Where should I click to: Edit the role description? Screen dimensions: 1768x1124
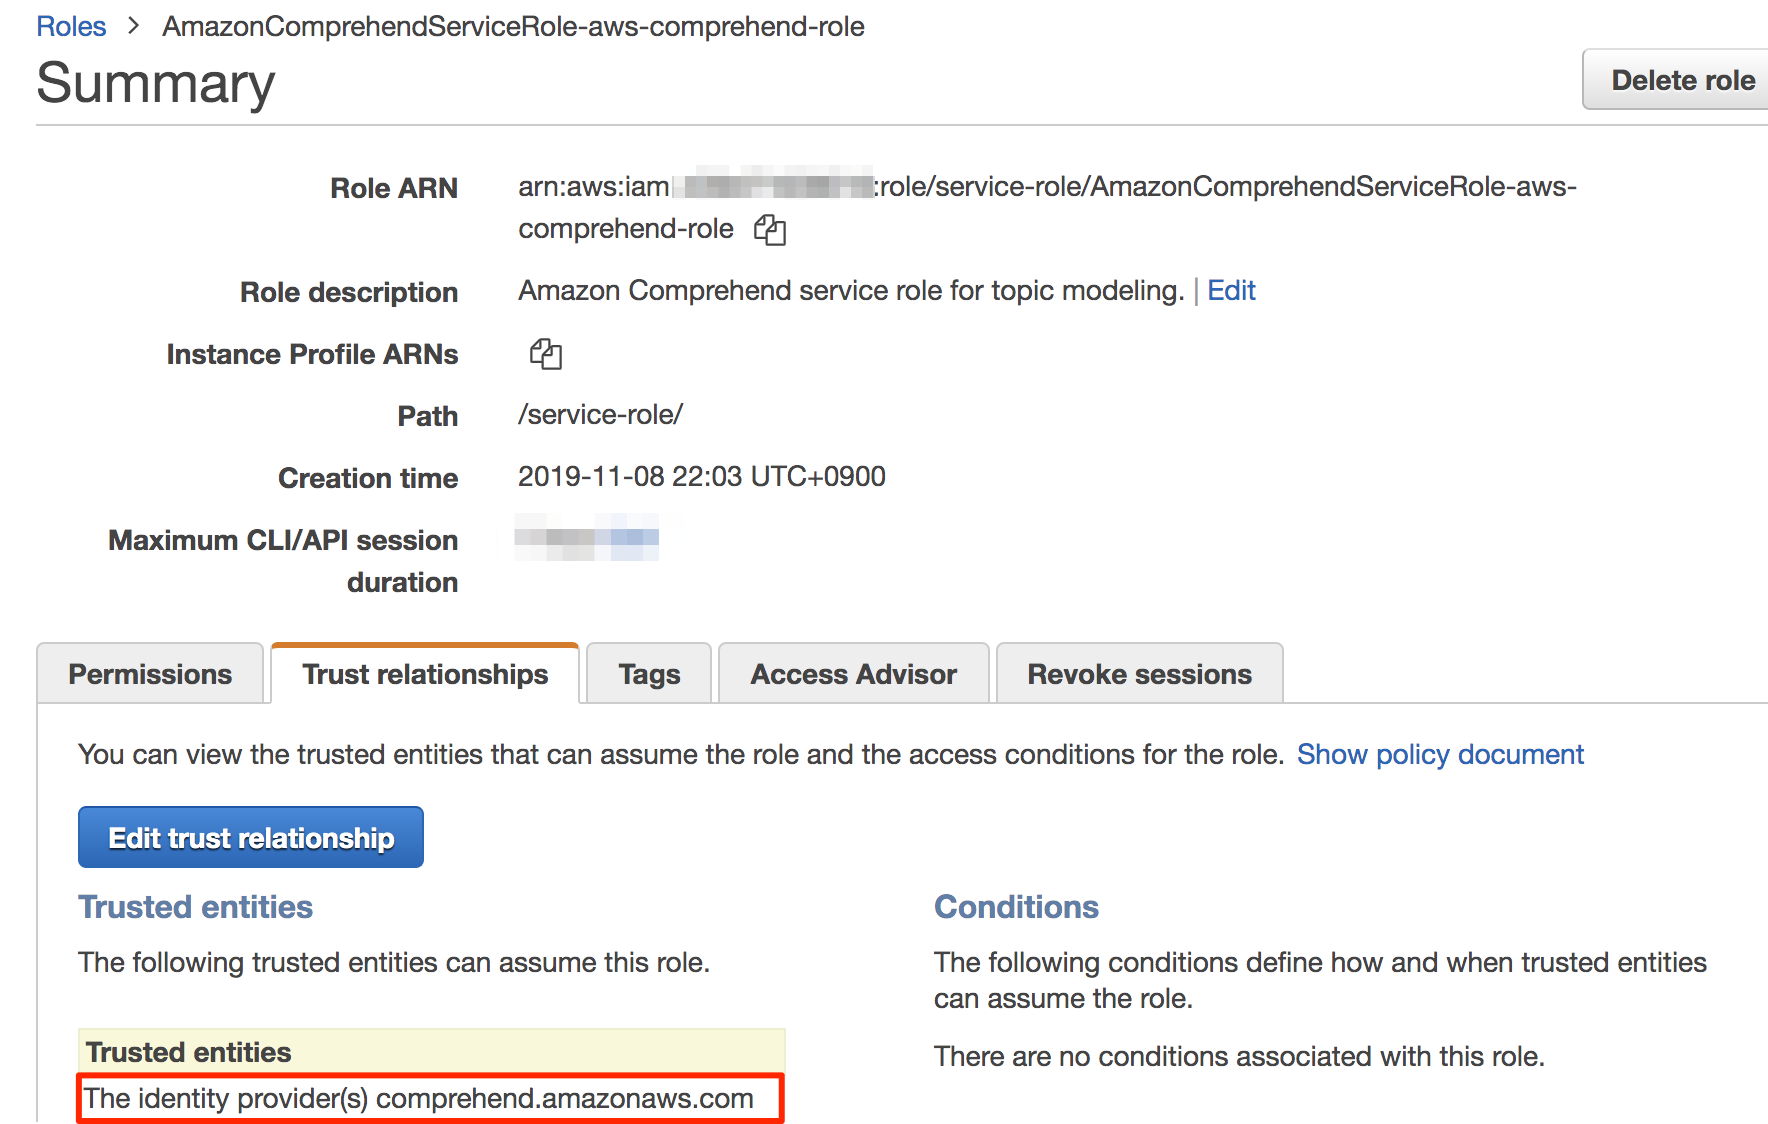(1231, 291)
